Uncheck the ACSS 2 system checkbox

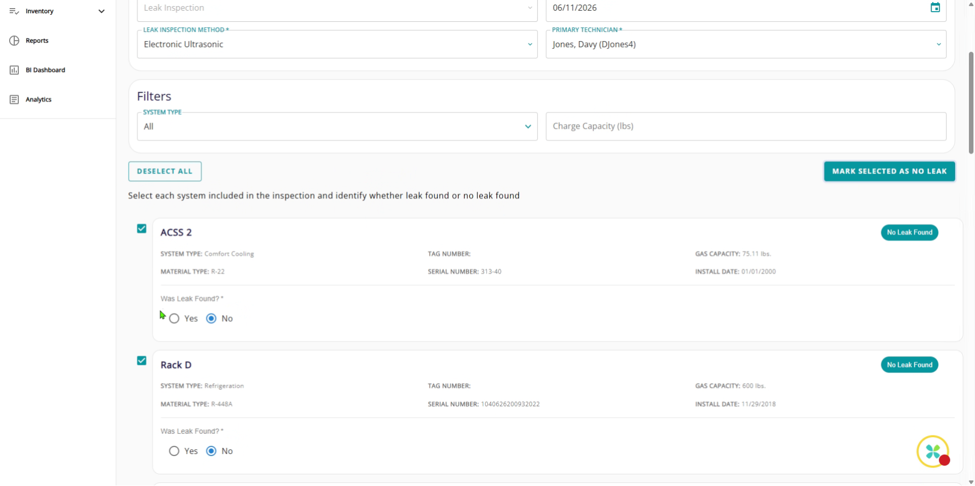click(142, 229)
